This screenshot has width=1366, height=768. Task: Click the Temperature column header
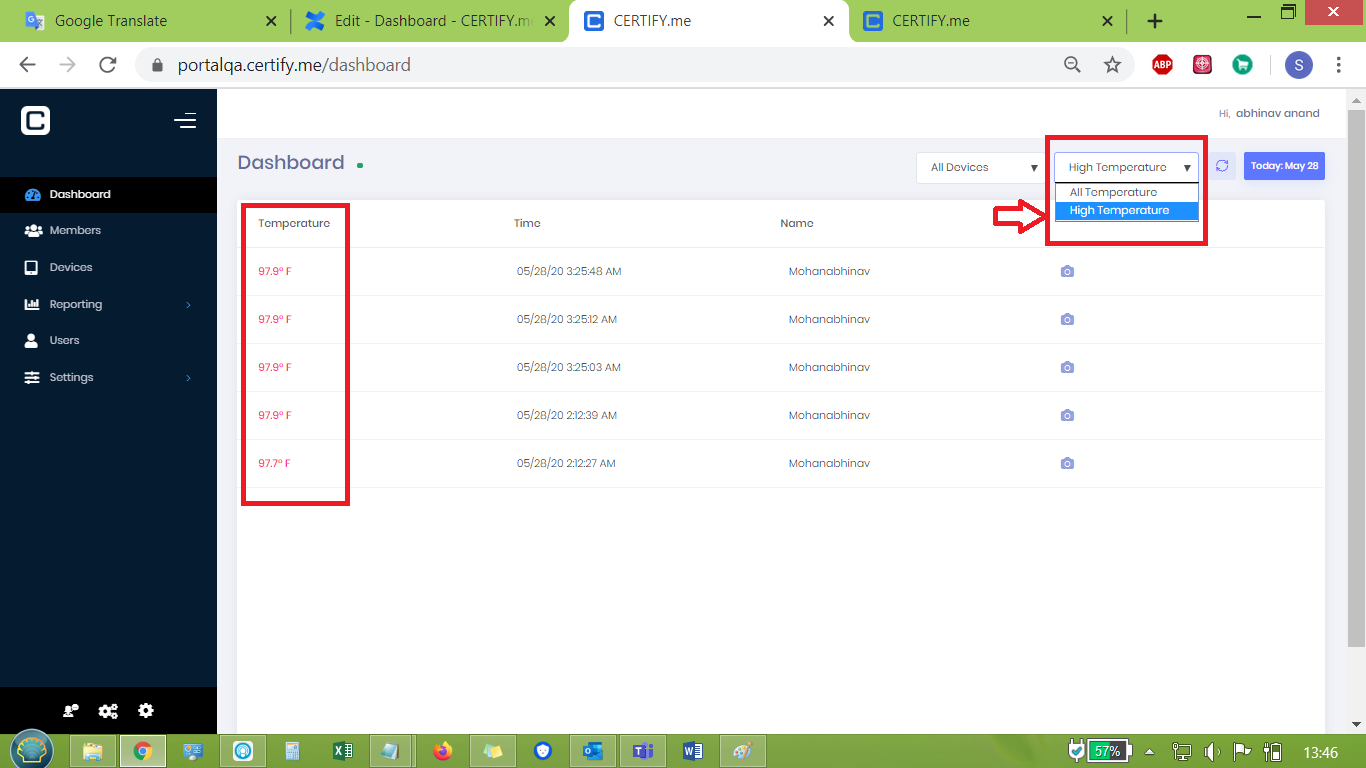pos(294,223)
